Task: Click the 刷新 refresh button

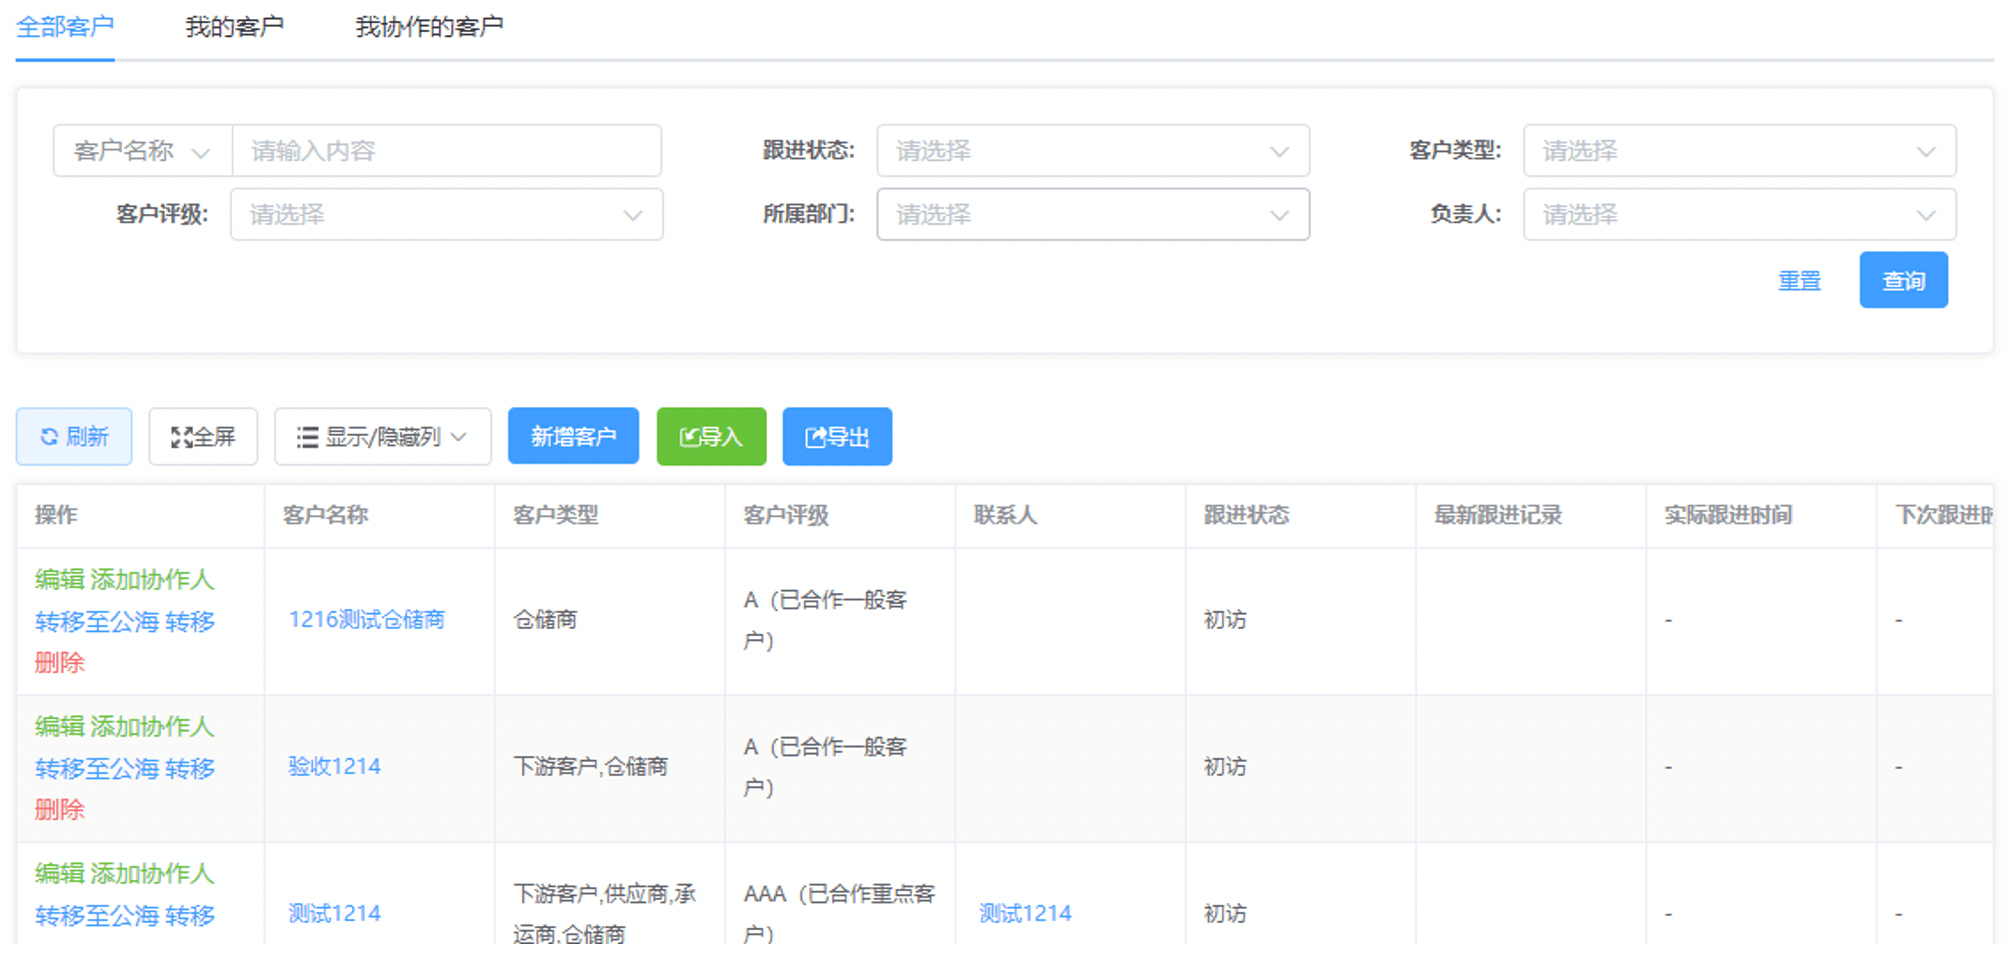Action: (74, 437)
